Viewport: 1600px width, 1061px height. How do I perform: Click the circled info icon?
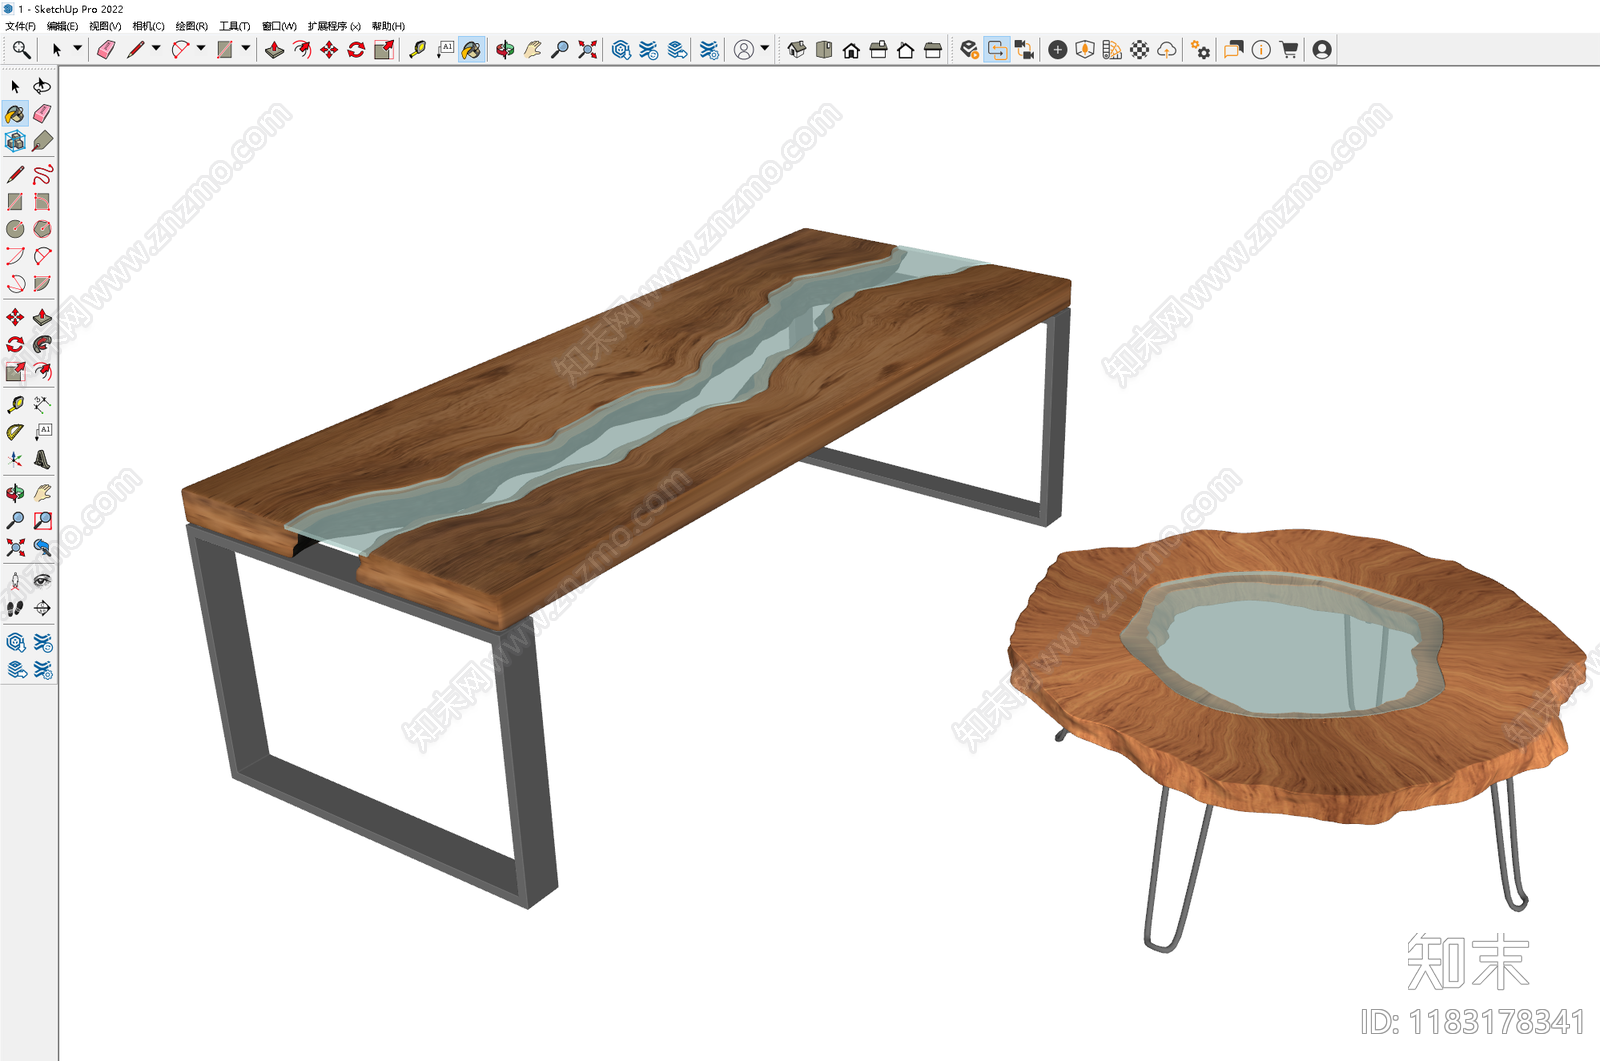tap(1262, 49)
